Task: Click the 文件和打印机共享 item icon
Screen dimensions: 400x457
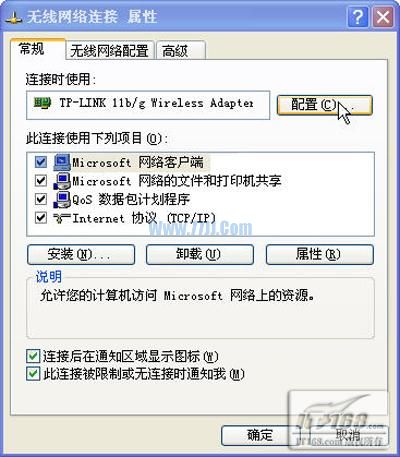Action: point(62,181)
